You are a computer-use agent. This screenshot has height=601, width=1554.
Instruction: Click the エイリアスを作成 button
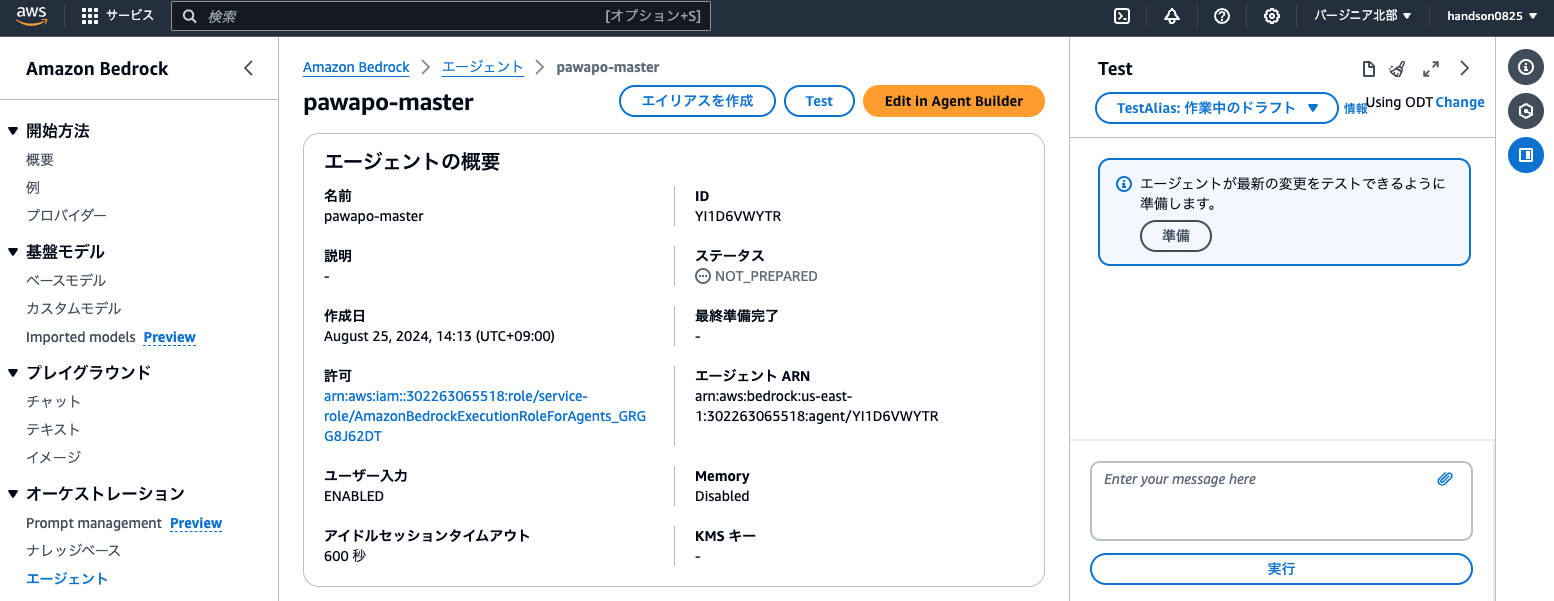(696, 101)
